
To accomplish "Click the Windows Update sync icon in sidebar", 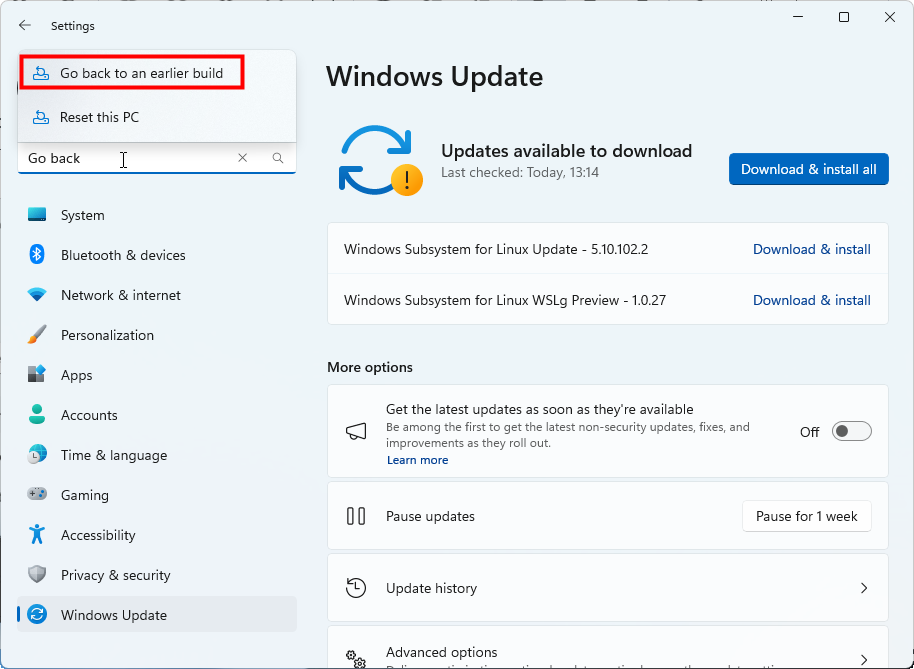I will tap(37, 614).
